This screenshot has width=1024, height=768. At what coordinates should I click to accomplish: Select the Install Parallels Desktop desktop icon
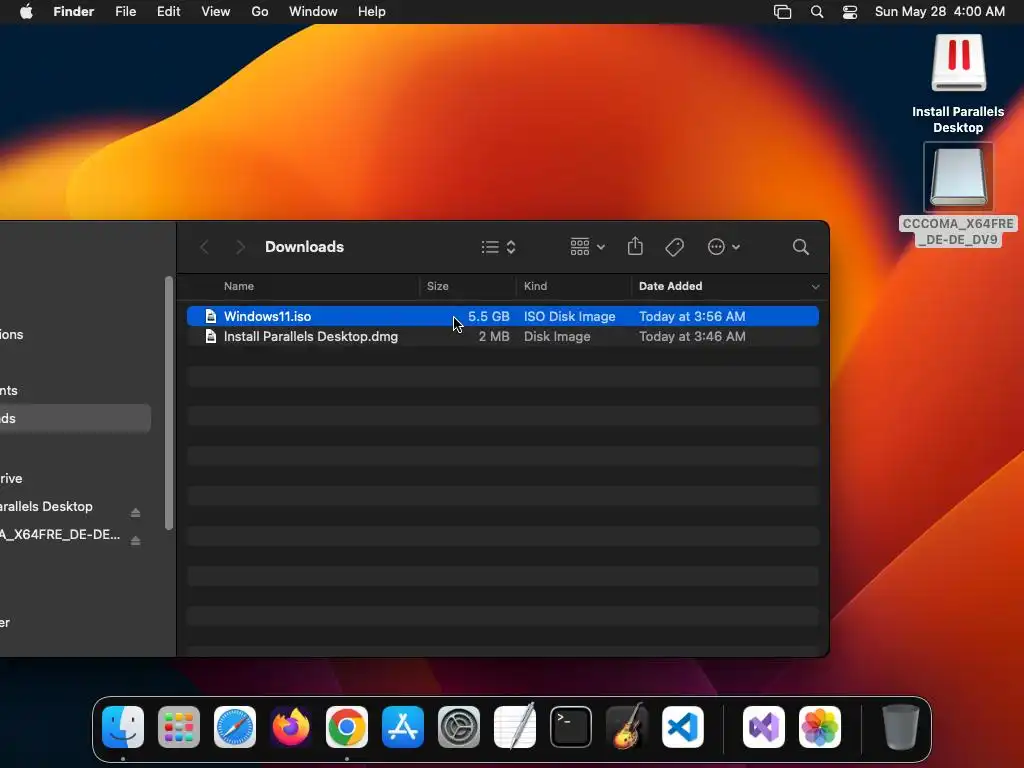pyautogui.click(x=958, y=84)
